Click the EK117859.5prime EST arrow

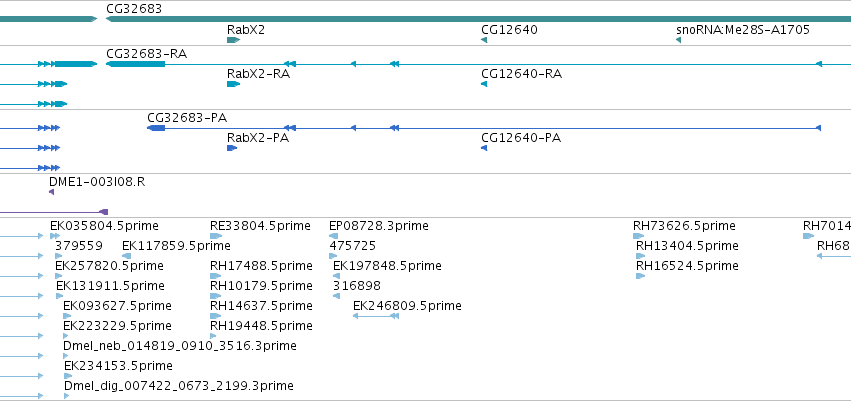click(x=127, y=256)
